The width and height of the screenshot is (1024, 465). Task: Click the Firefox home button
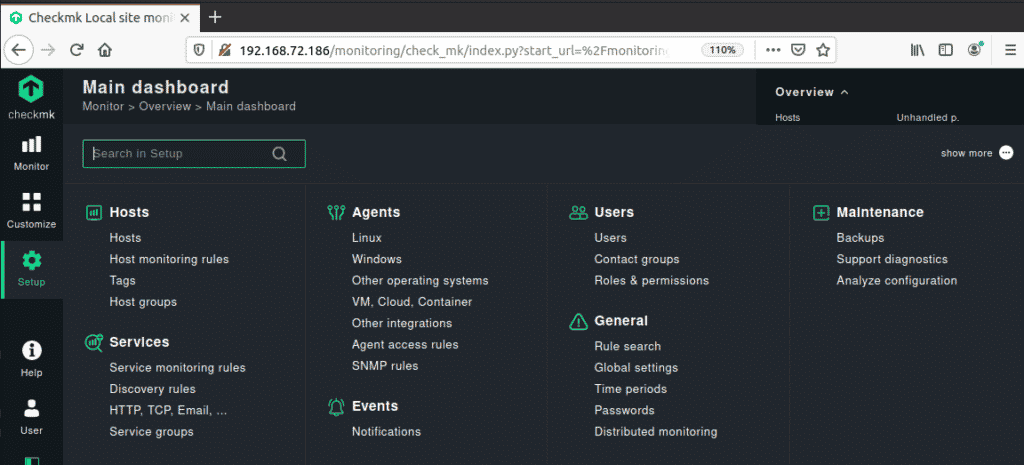point(104,49)
